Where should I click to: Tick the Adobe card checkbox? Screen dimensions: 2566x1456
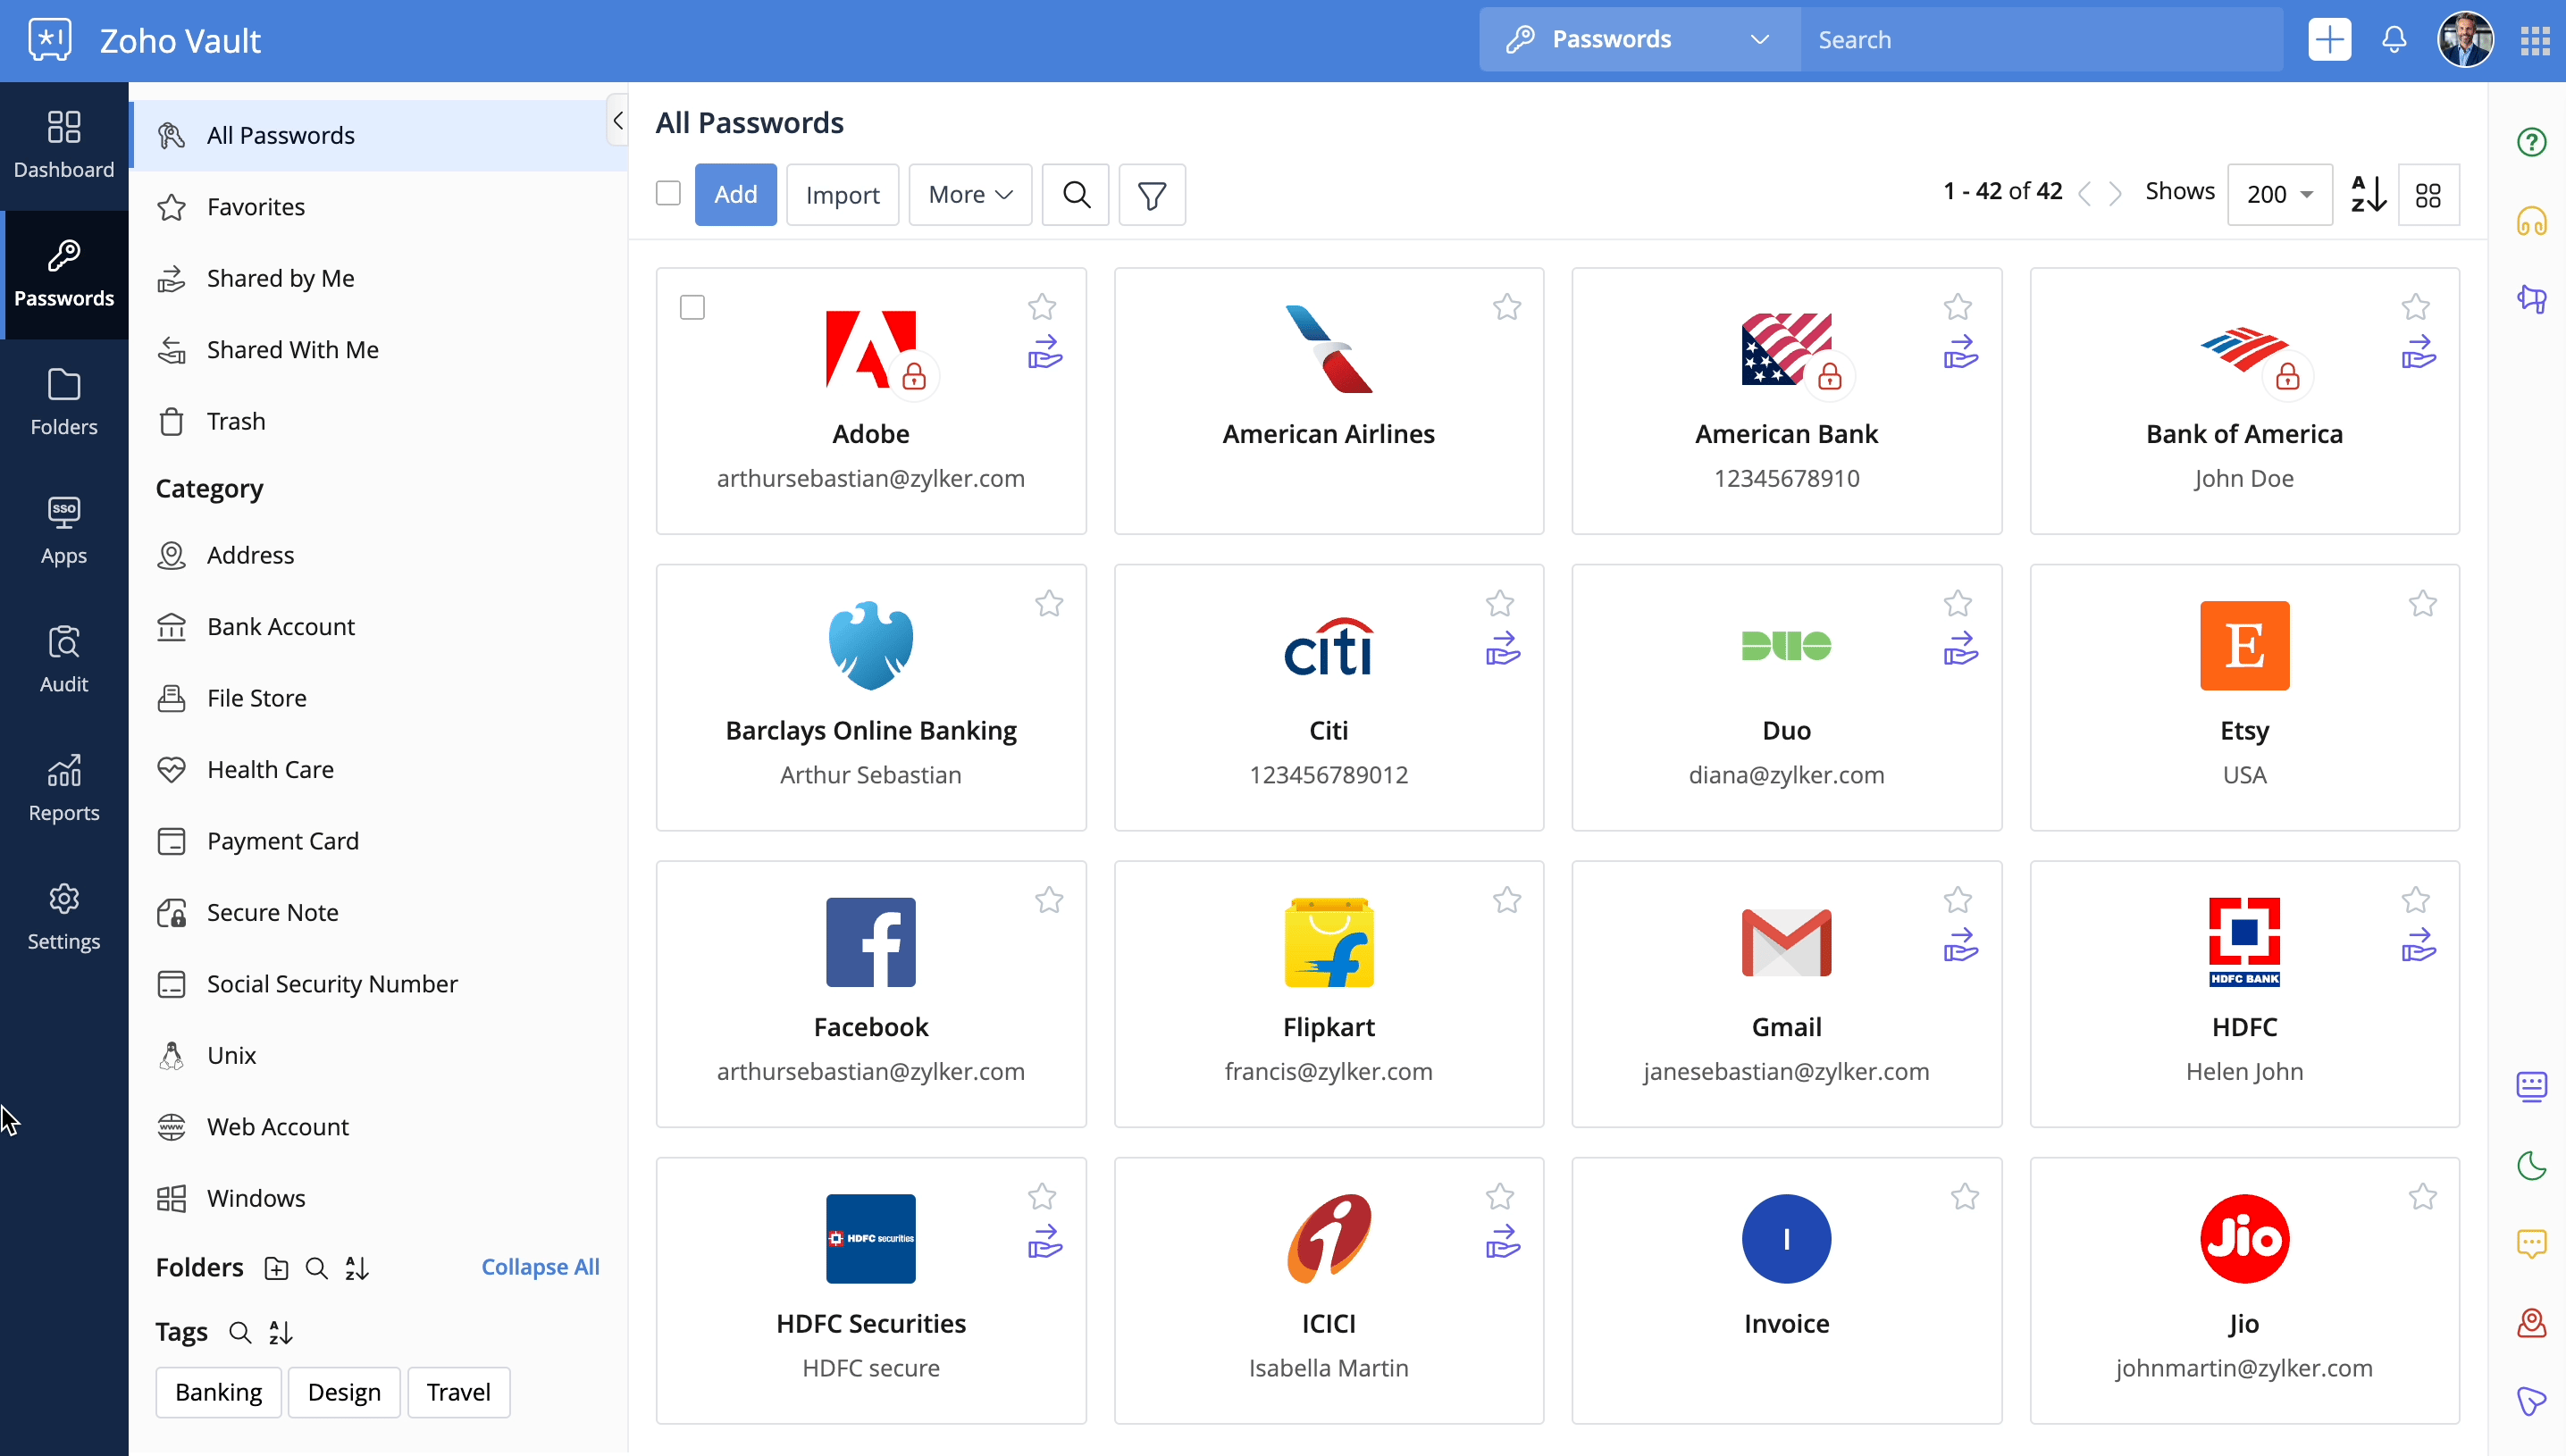coord(692,307)
